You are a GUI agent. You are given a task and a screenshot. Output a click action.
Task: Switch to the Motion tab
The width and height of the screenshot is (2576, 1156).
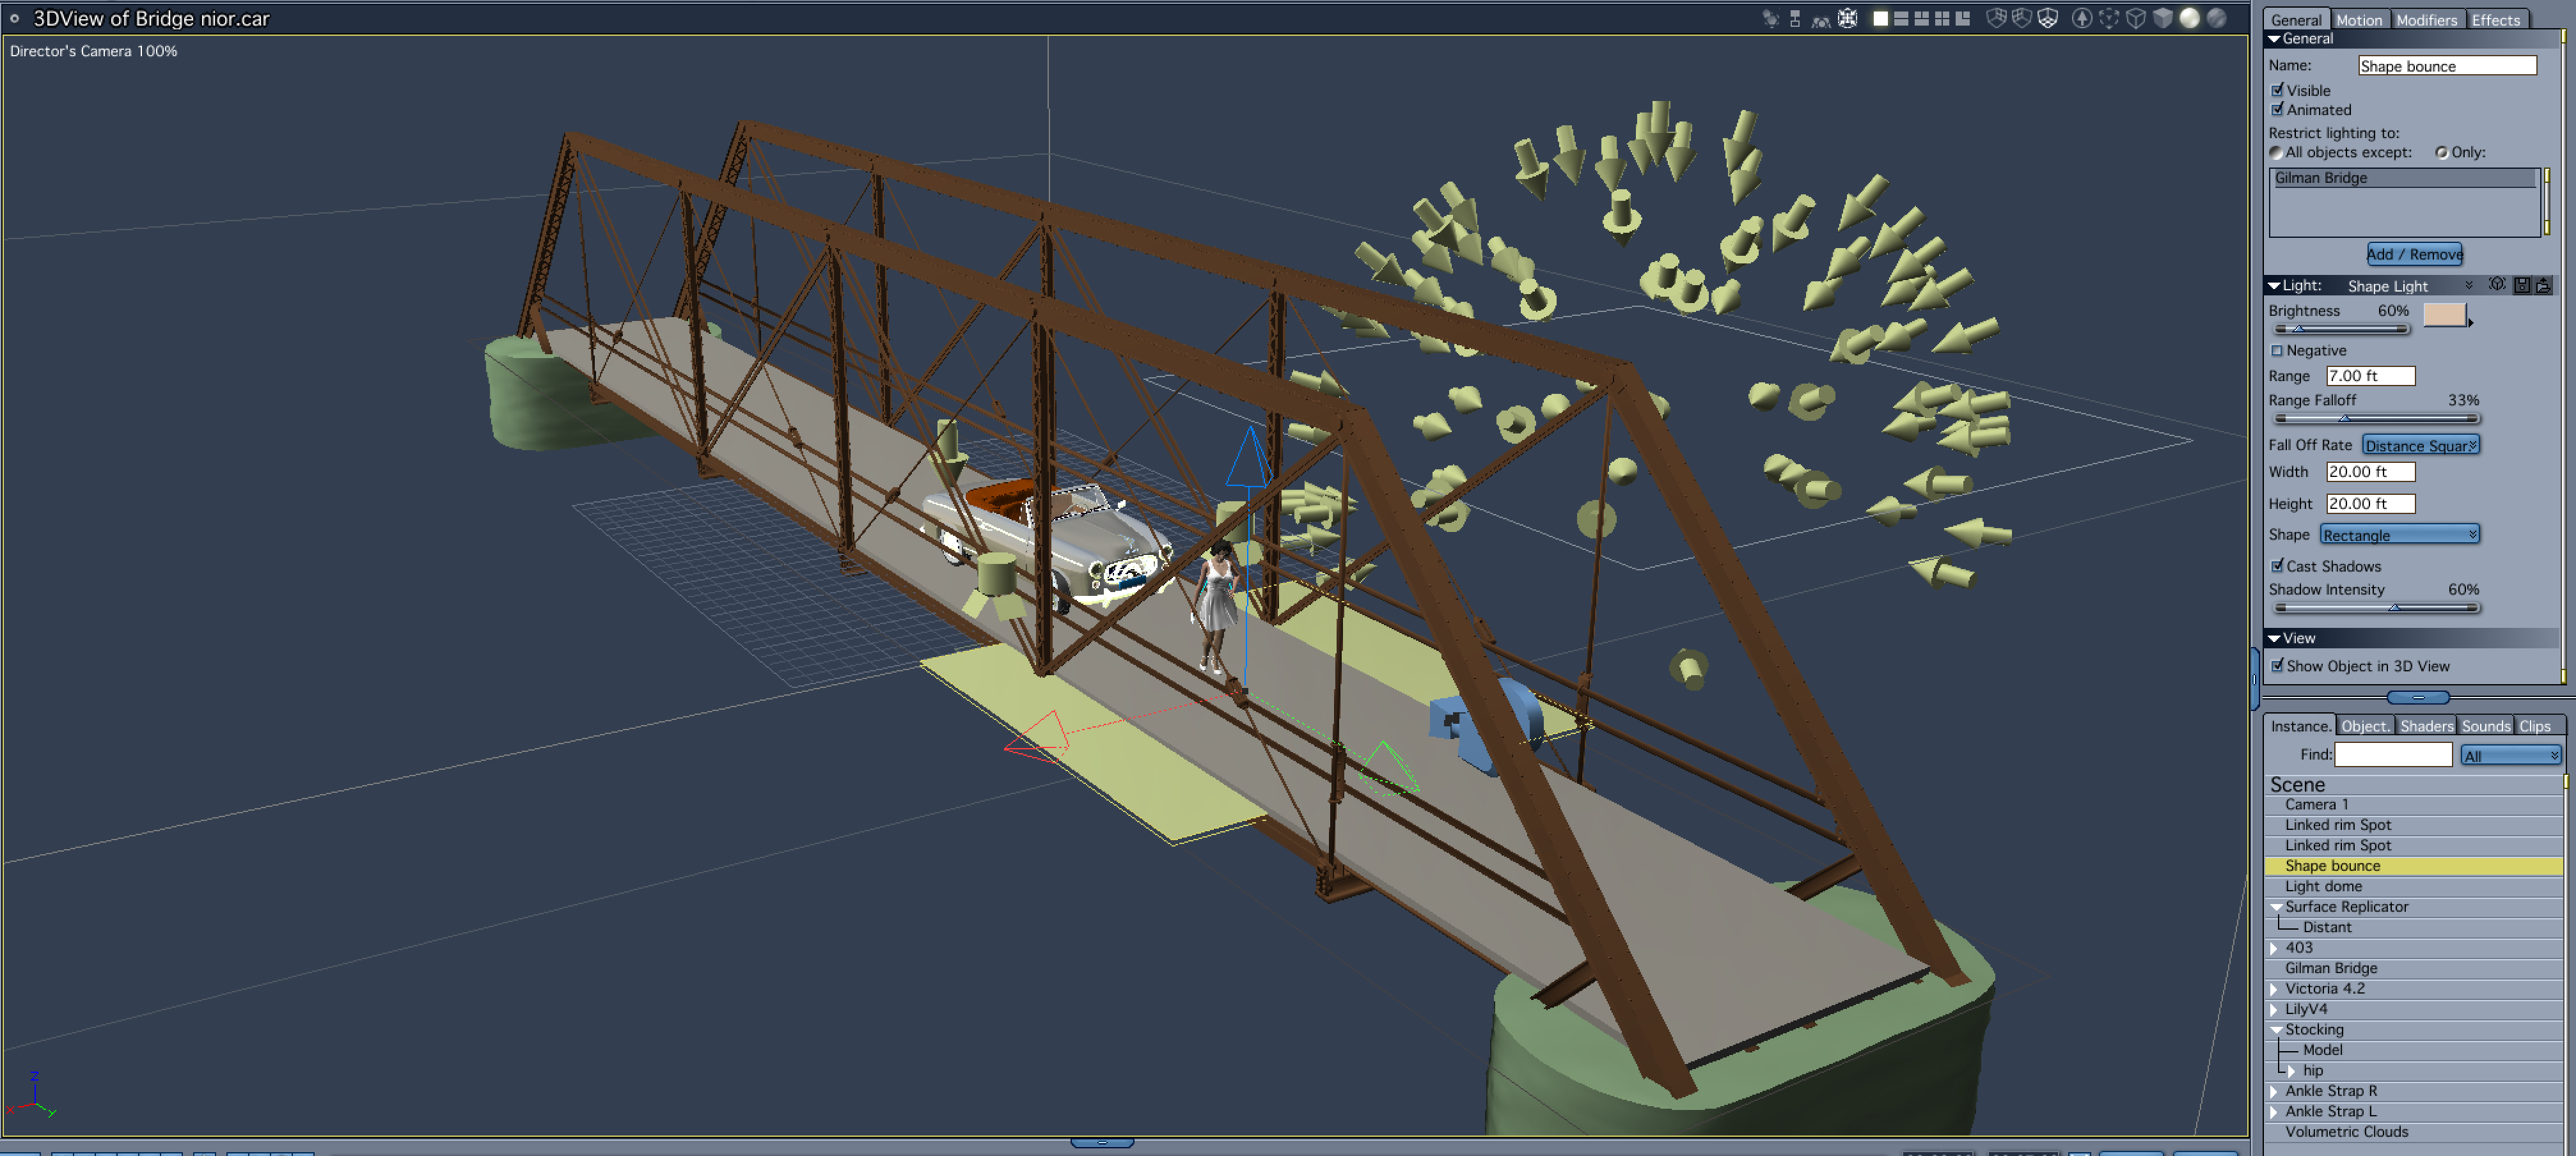(x=2359, y=20)
